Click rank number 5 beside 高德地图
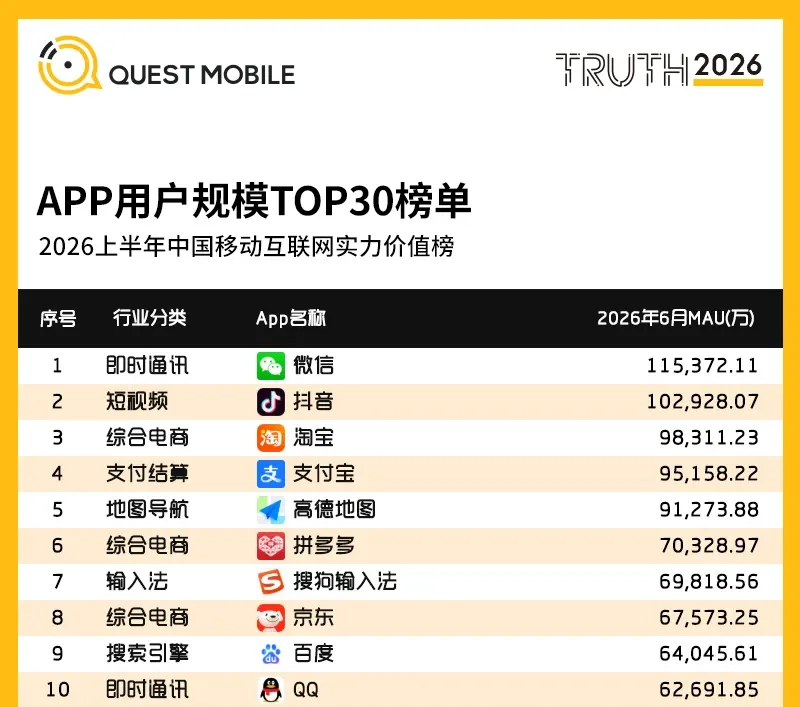800x707 pixels. (x=57, y=510)
